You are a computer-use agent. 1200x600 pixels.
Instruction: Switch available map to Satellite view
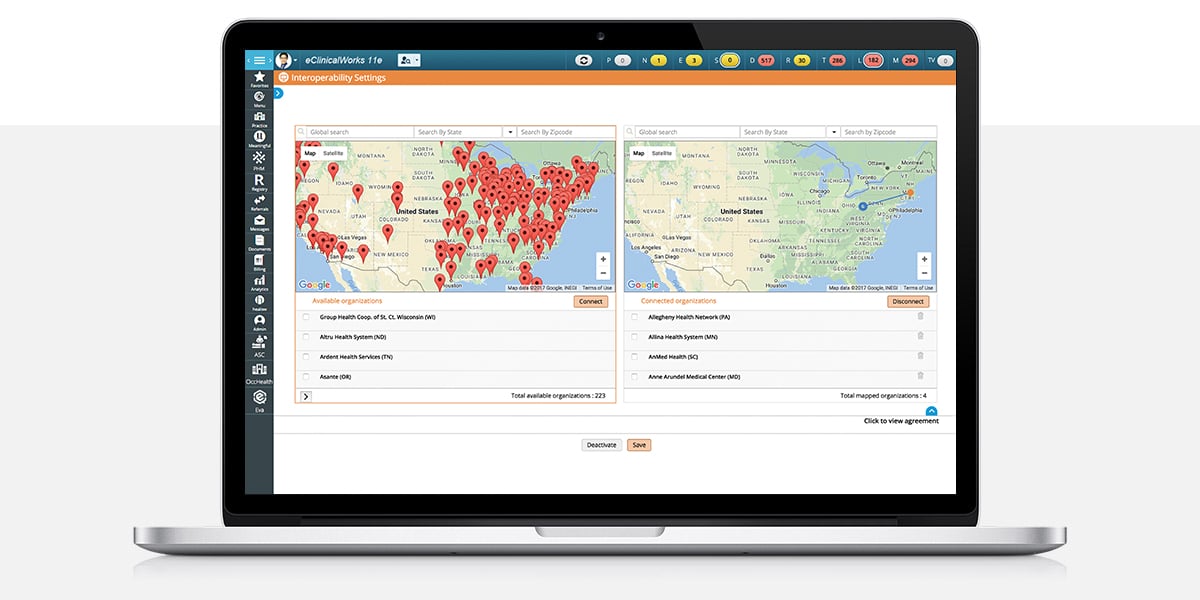[333, 153]
